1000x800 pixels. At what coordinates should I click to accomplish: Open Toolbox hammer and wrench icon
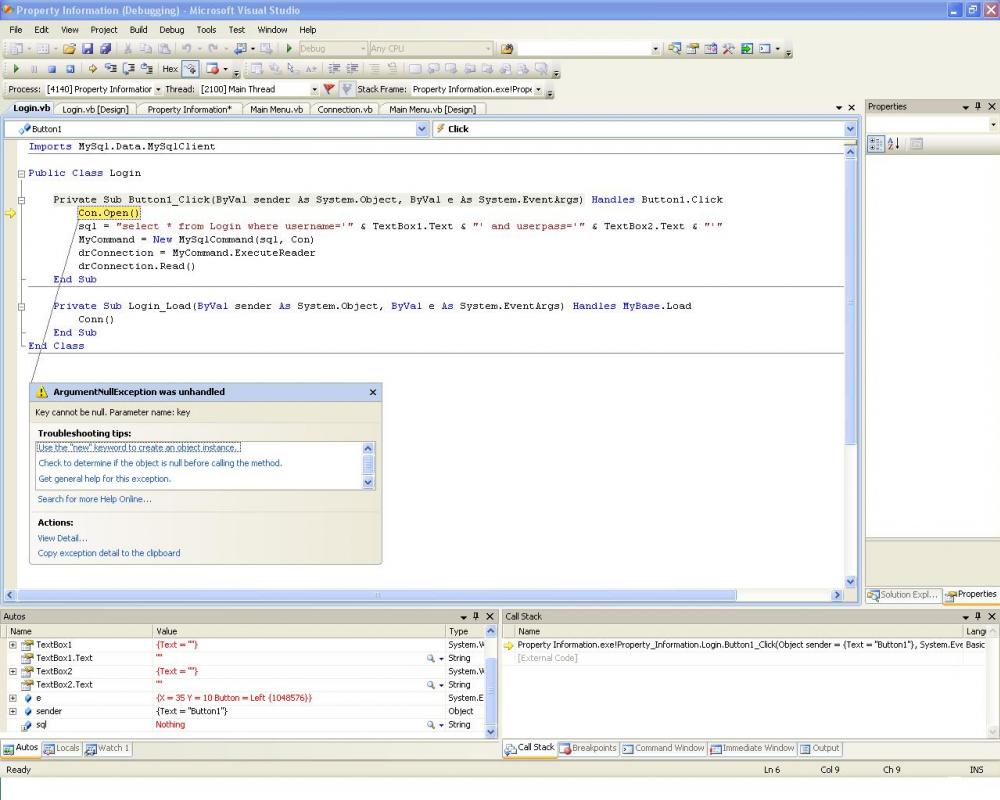point(728,48)
